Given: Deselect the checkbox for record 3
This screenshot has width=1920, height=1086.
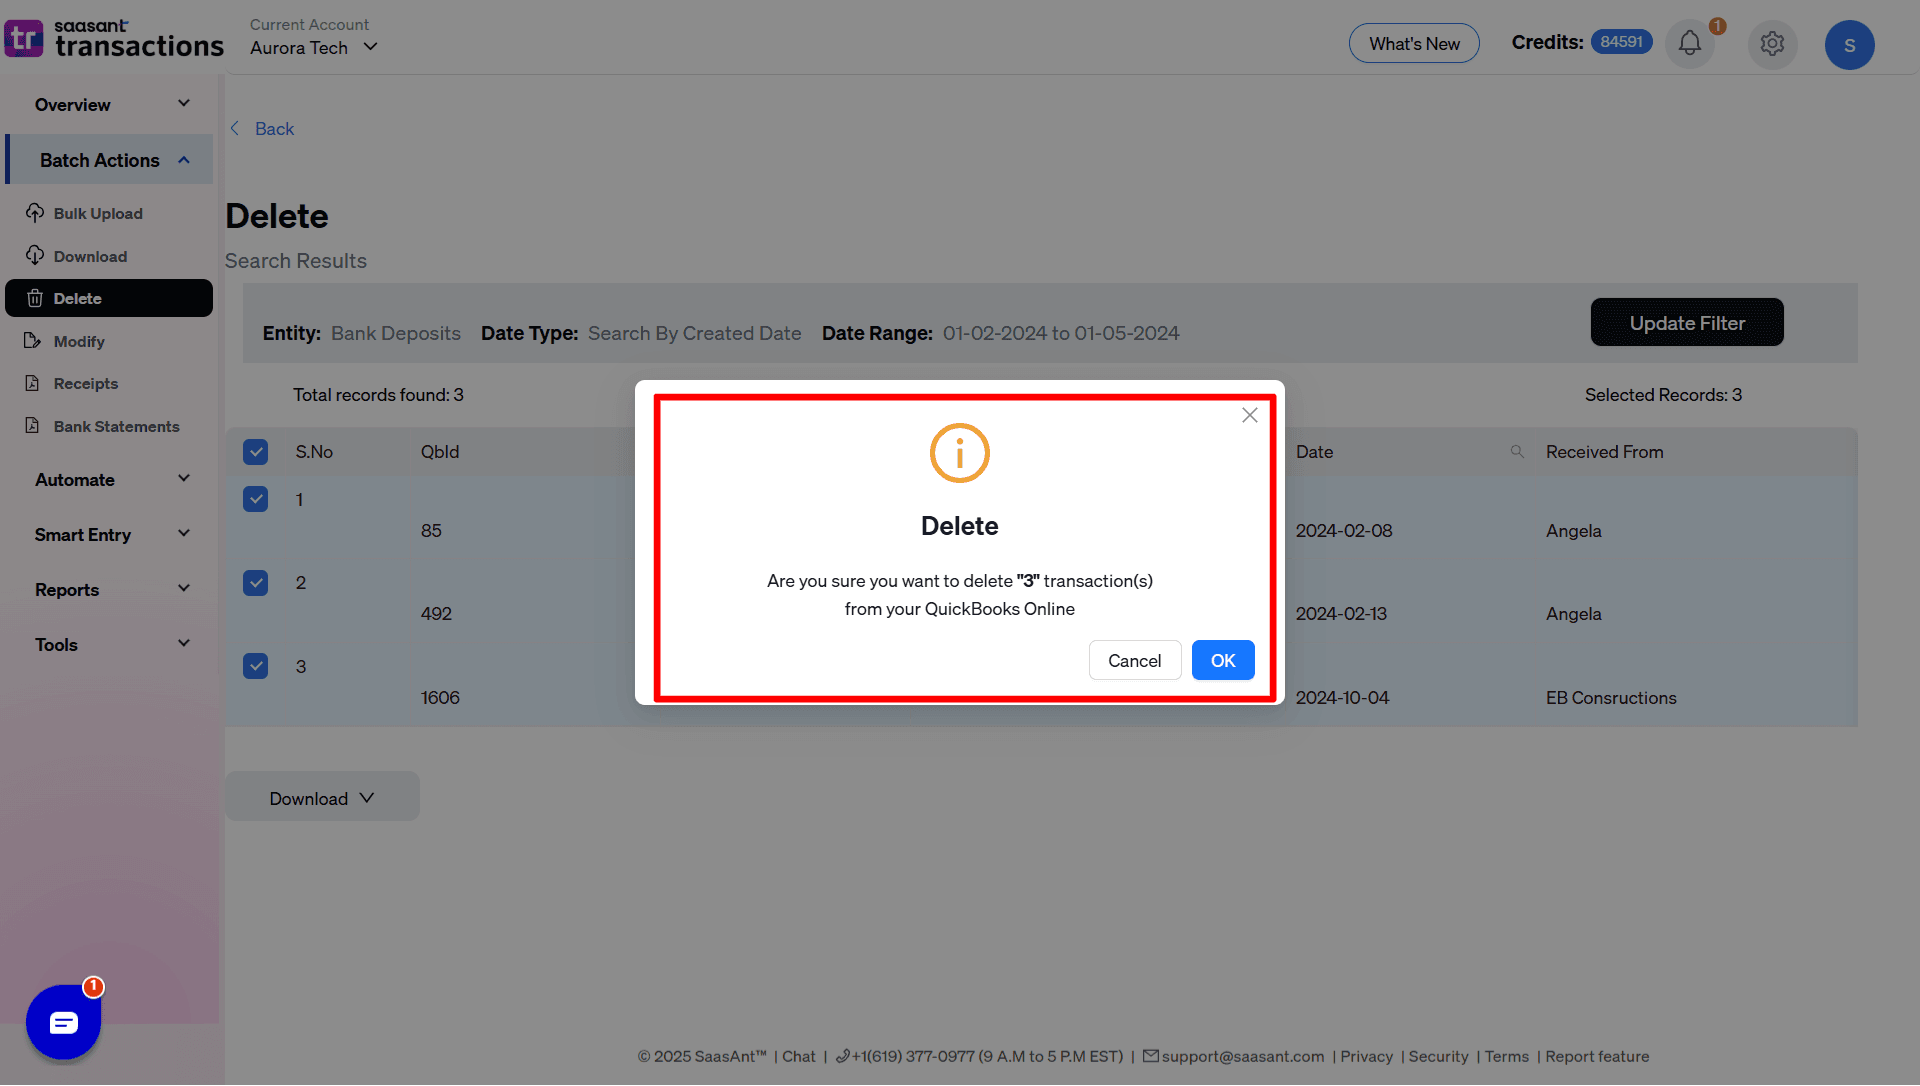Looking at the screenshot, I should click(256, 666).
